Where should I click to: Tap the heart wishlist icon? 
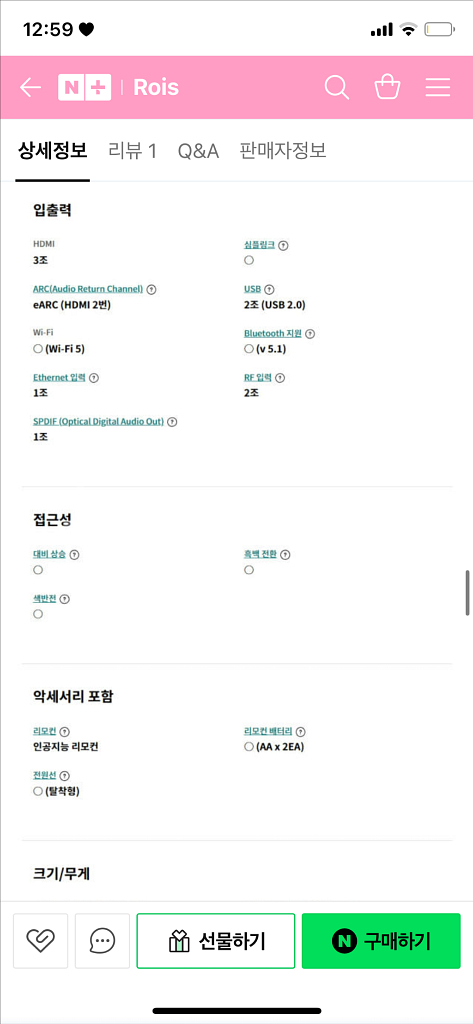pos(41,940)
